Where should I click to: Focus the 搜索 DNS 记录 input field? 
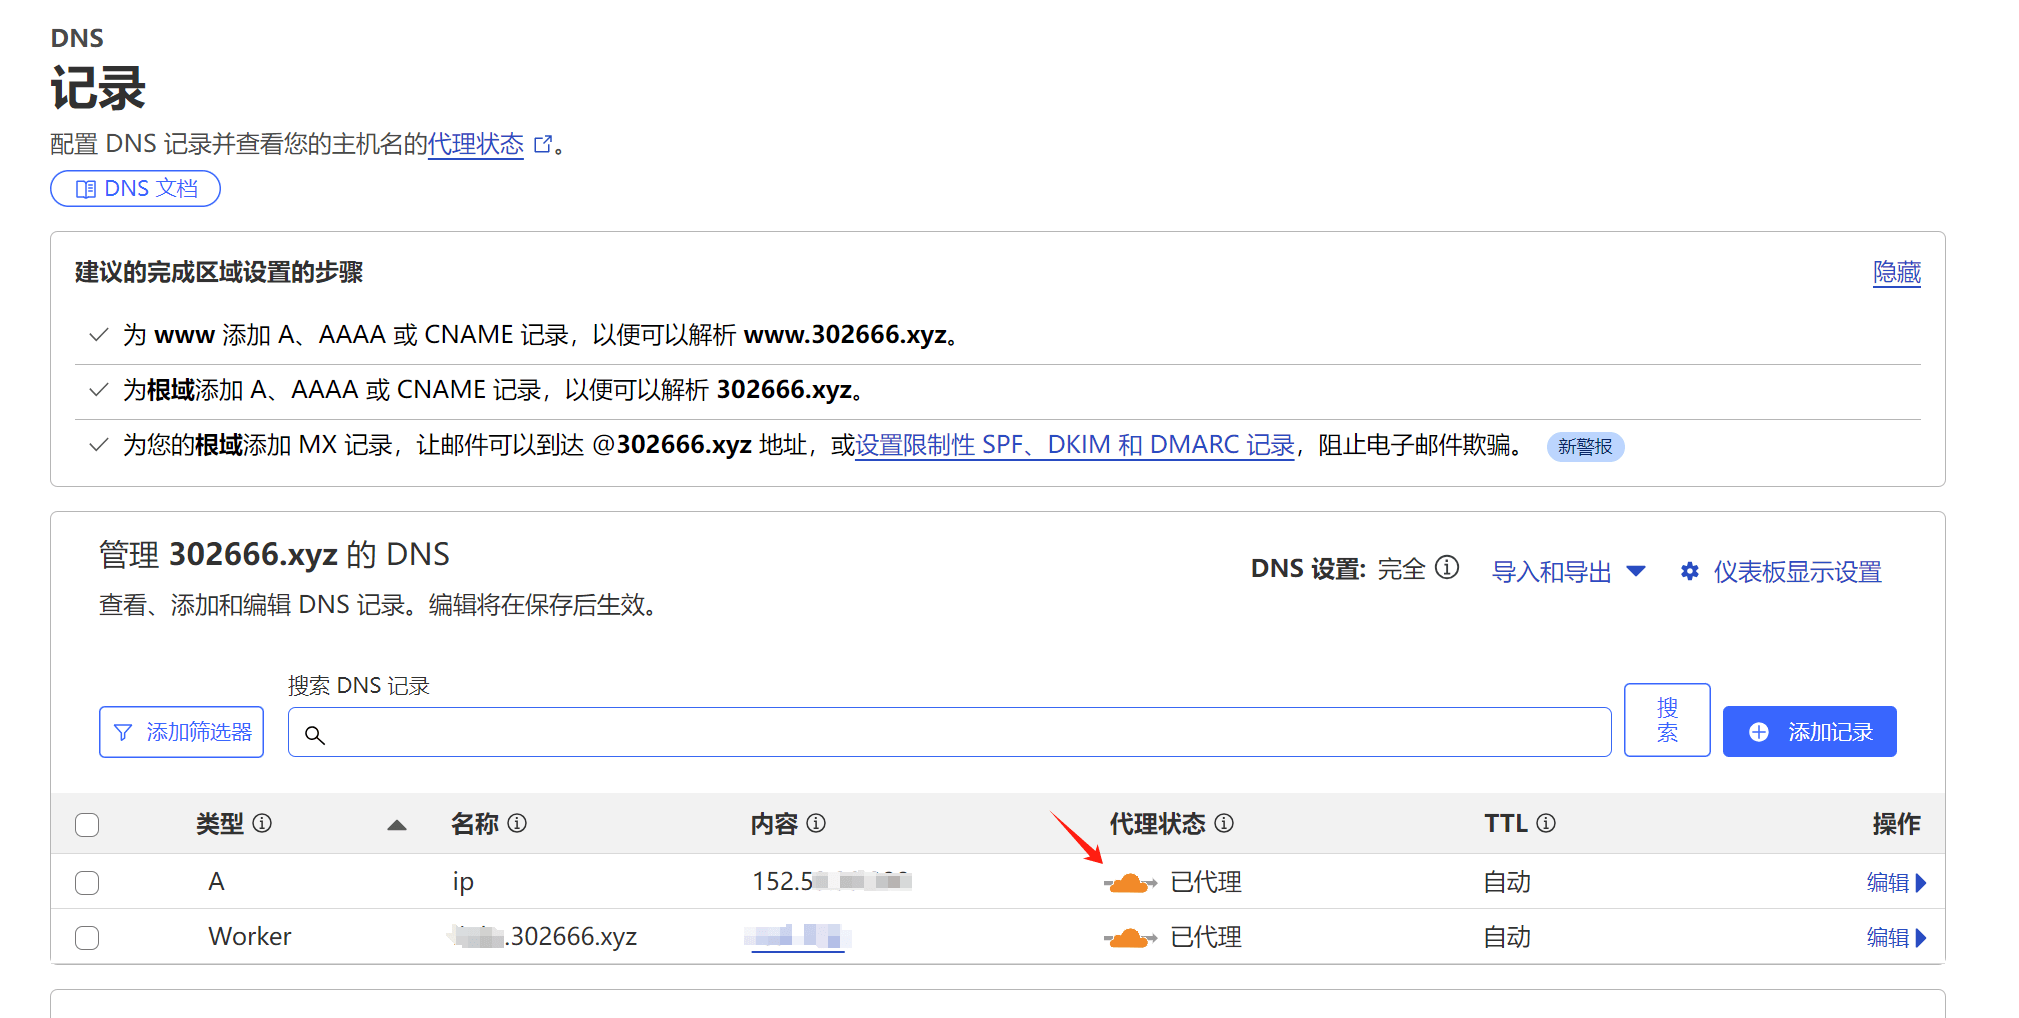pos(950,733)
